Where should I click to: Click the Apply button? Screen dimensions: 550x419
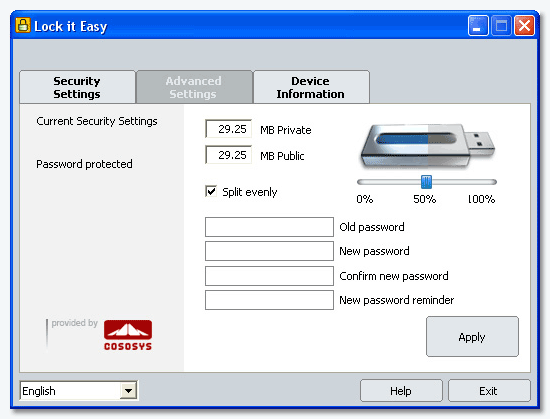pos(472,337)
